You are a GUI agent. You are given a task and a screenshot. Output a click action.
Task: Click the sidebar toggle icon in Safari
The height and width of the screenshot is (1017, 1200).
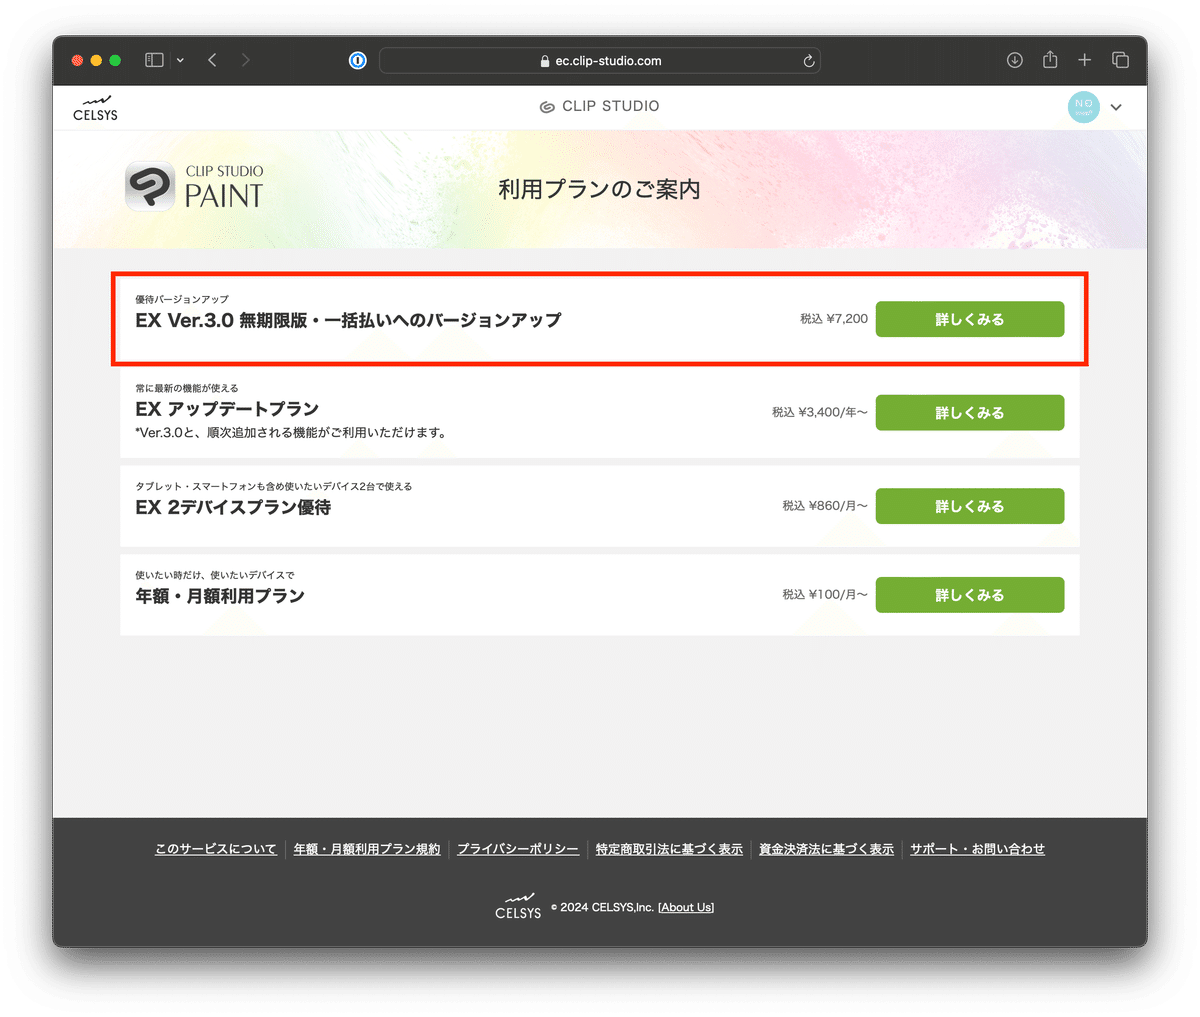coord(153,60)
